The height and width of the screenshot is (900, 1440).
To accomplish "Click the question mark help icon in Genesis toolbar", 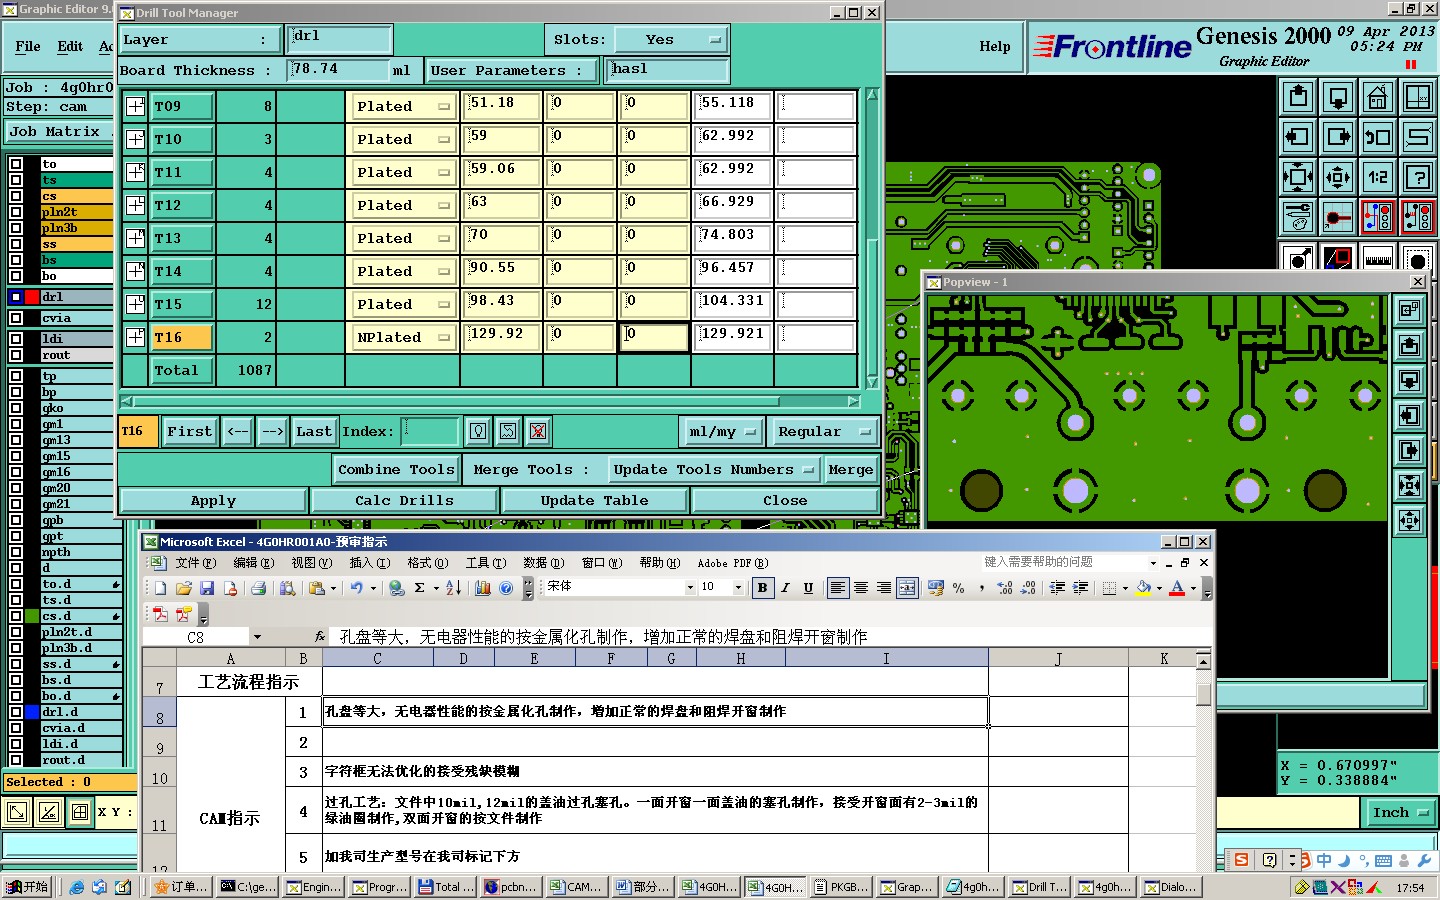I will [1418, 178].
